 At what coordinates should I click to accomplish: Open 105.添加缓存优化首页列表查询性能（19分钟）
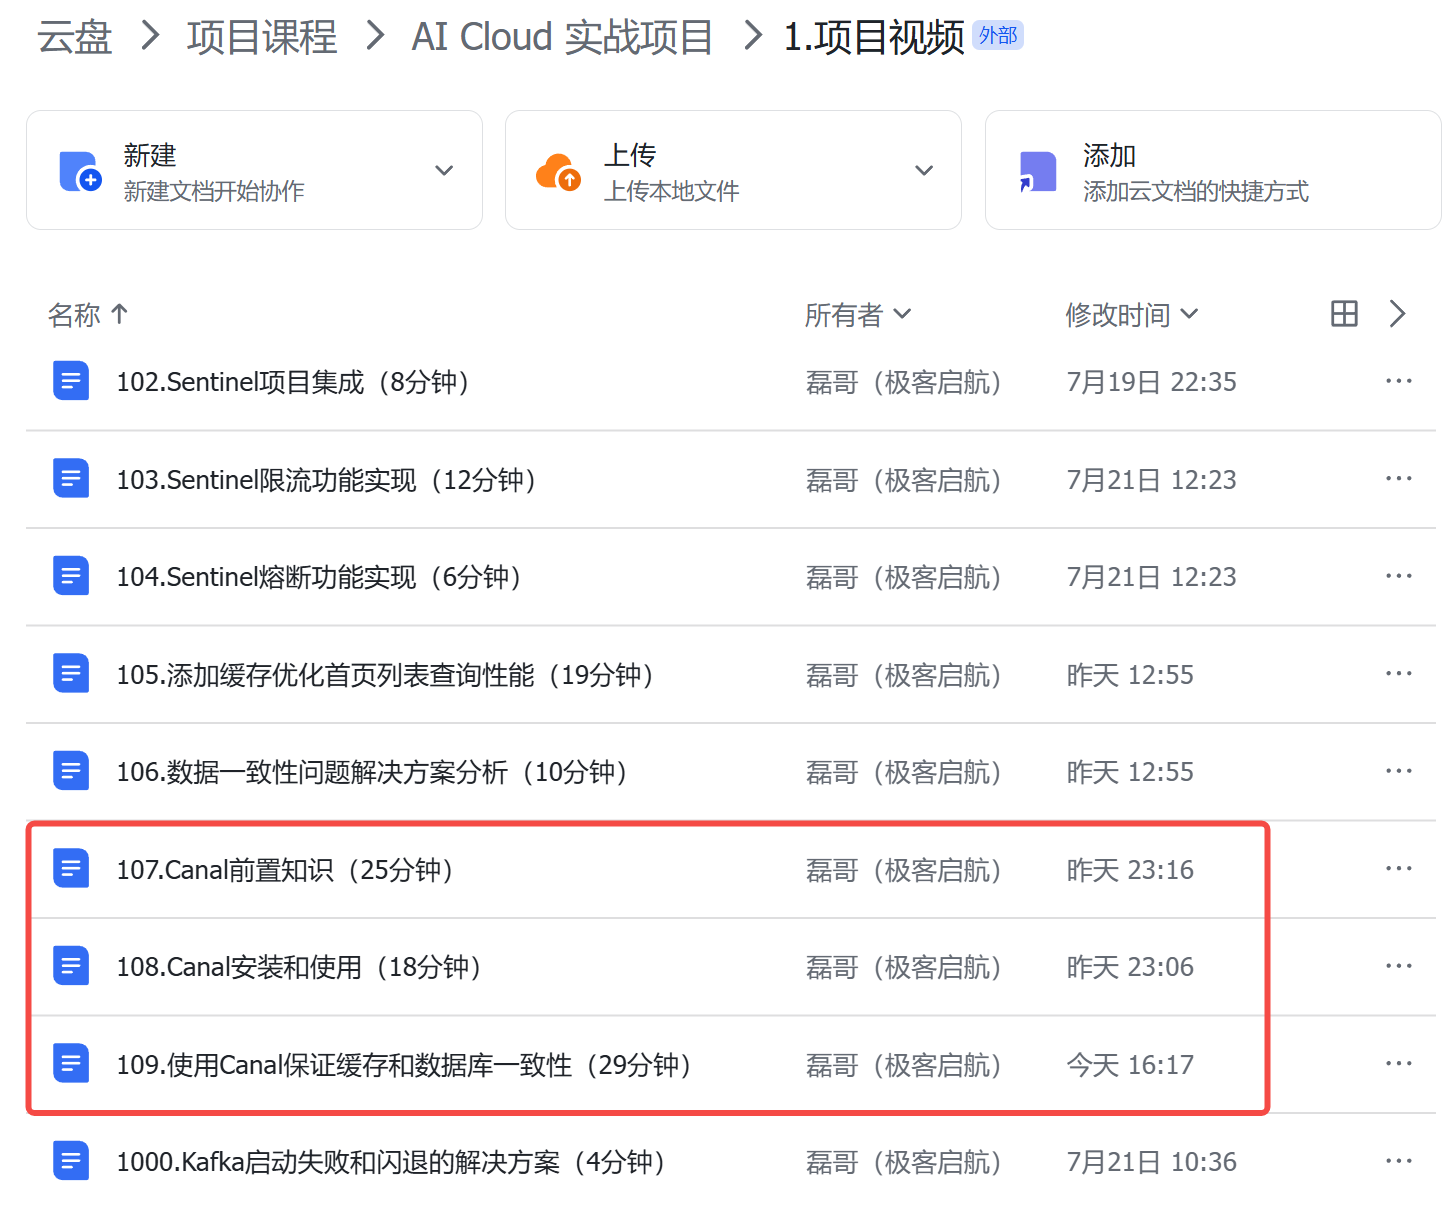click(385, 675)
